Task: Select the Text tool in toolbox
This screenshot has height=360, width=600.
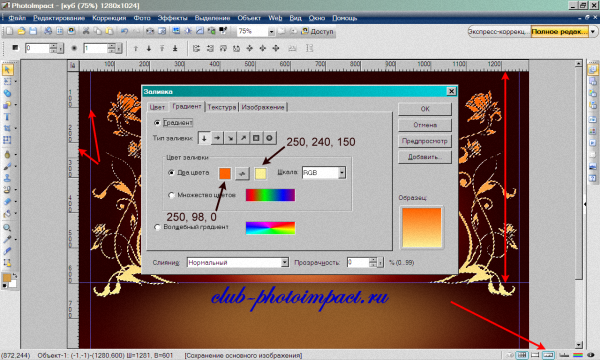Action: 7,117
